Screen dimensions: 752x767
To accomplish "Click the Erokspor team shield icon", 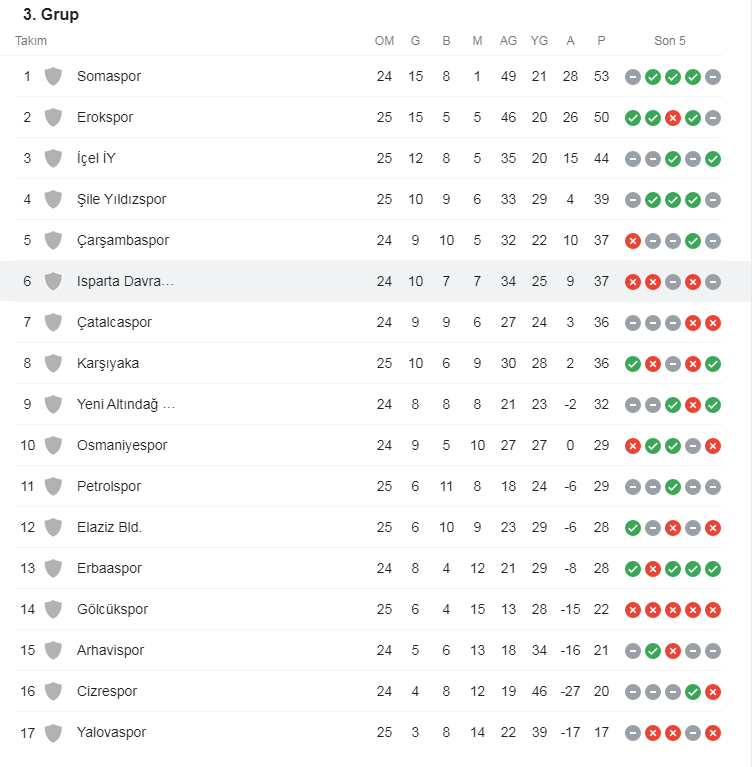I will click(x=53, y=118).
